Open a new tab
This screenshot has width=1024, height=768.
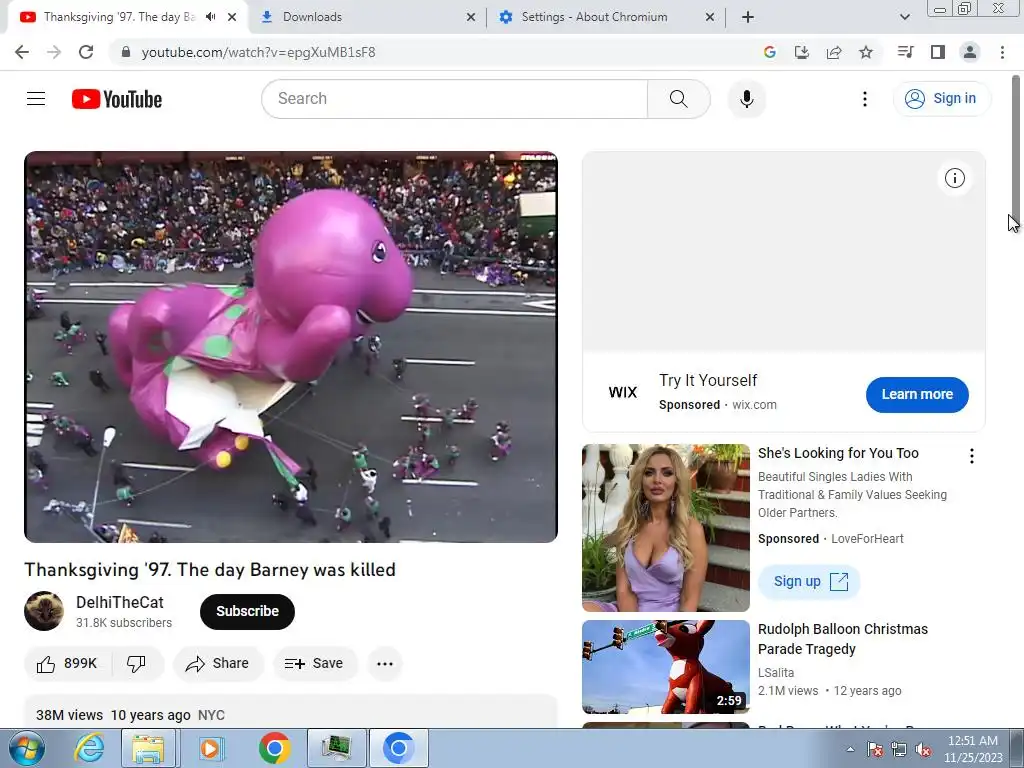coord(748,17)
